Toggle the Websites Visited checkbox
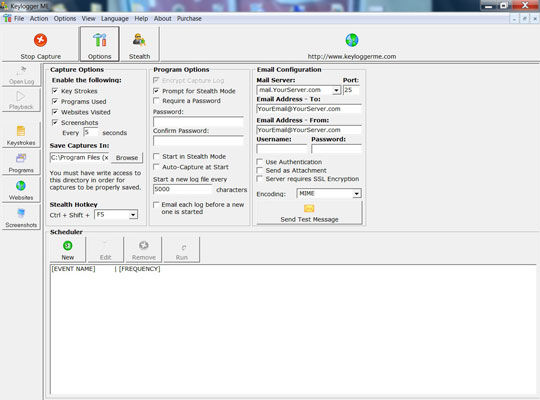This screenshot has width=540, height=400. pos(55,112)
